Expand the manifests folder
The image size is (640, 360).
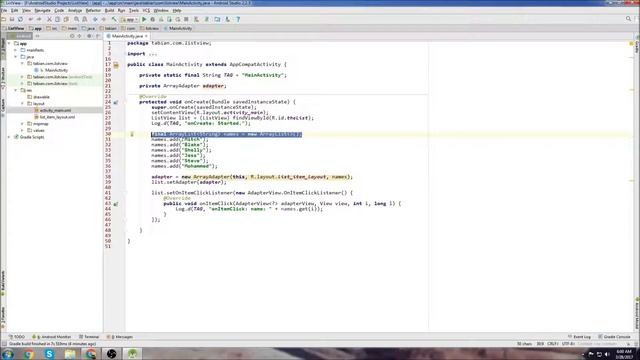[16, 50]
